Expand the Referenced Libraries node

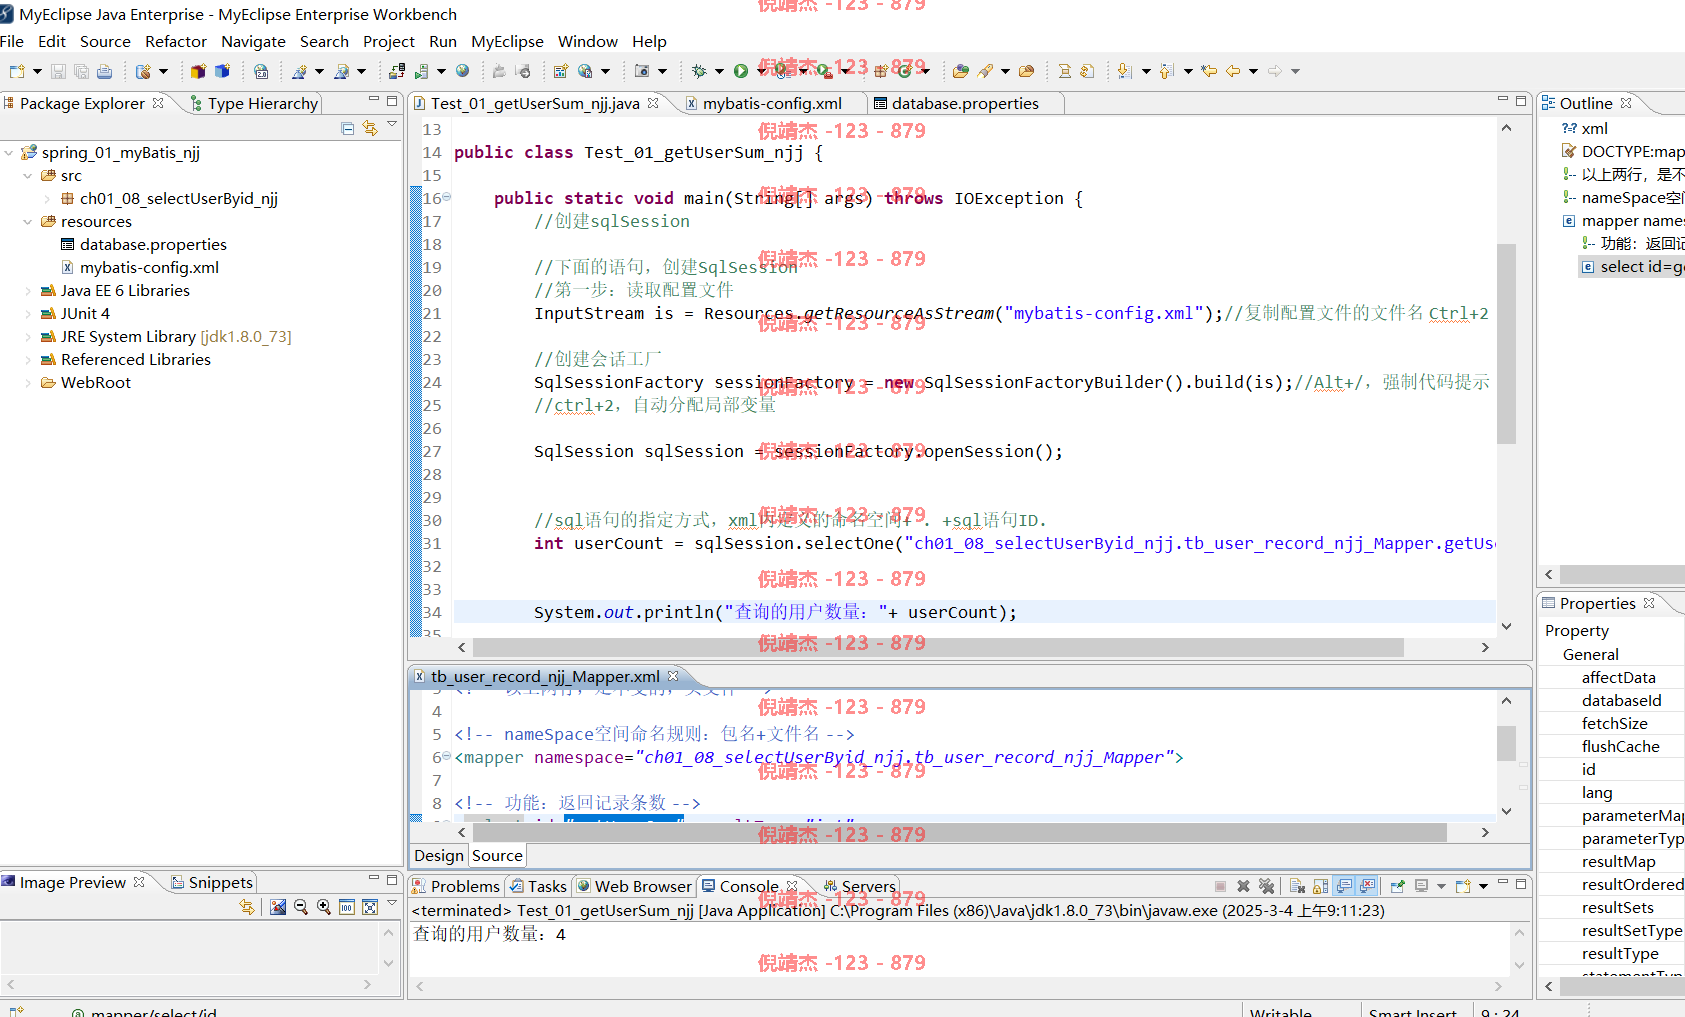click(28, 360)
